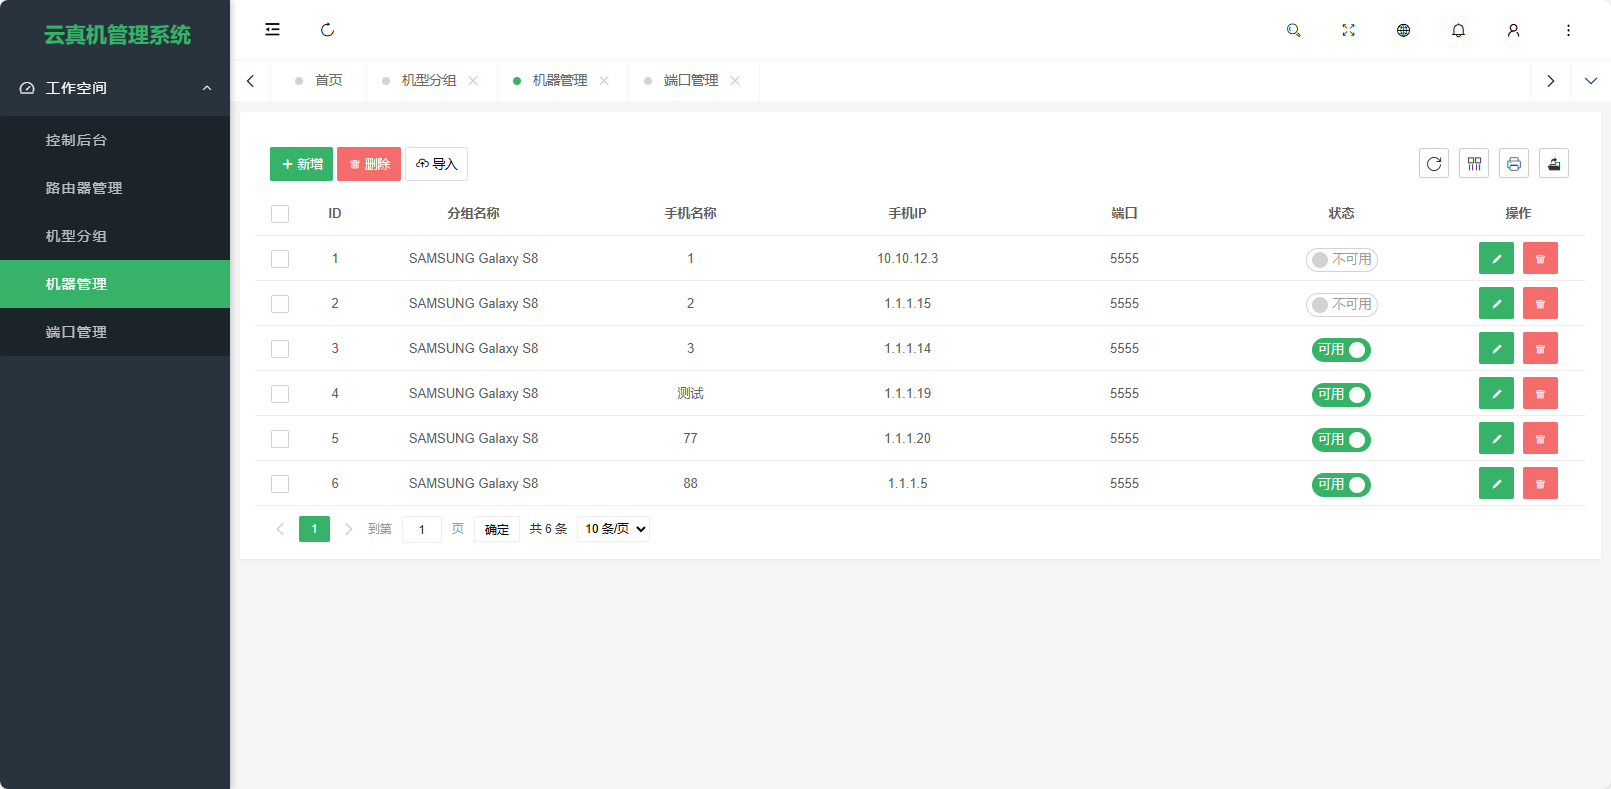
Task: Switch to the 端口管理 tab
Action: (x=690, y=81)
